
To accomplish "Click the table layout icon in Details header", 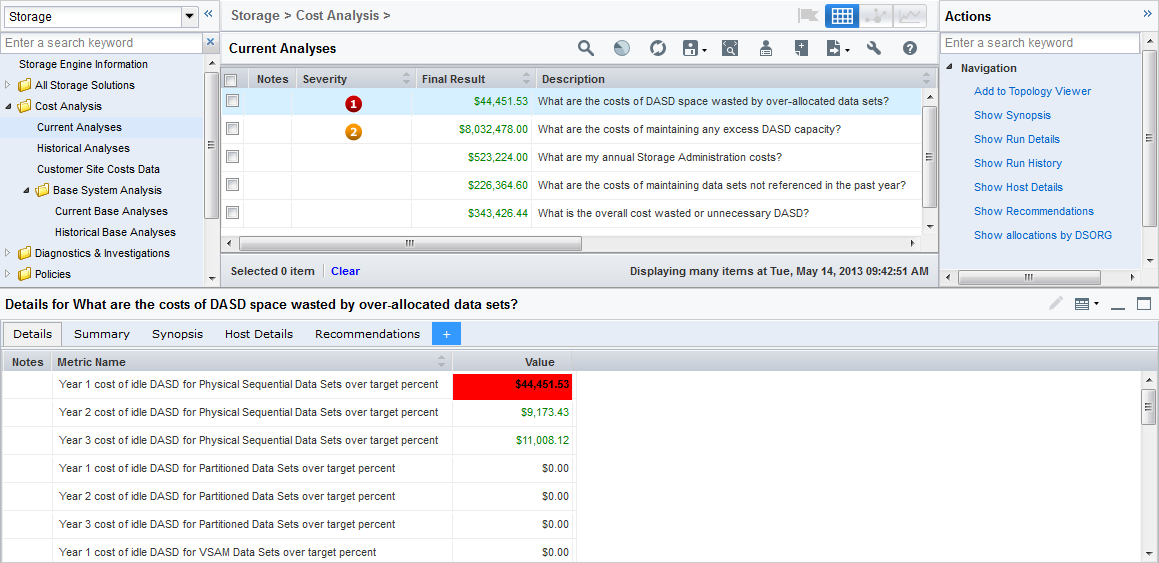I will pos(1082,304).
